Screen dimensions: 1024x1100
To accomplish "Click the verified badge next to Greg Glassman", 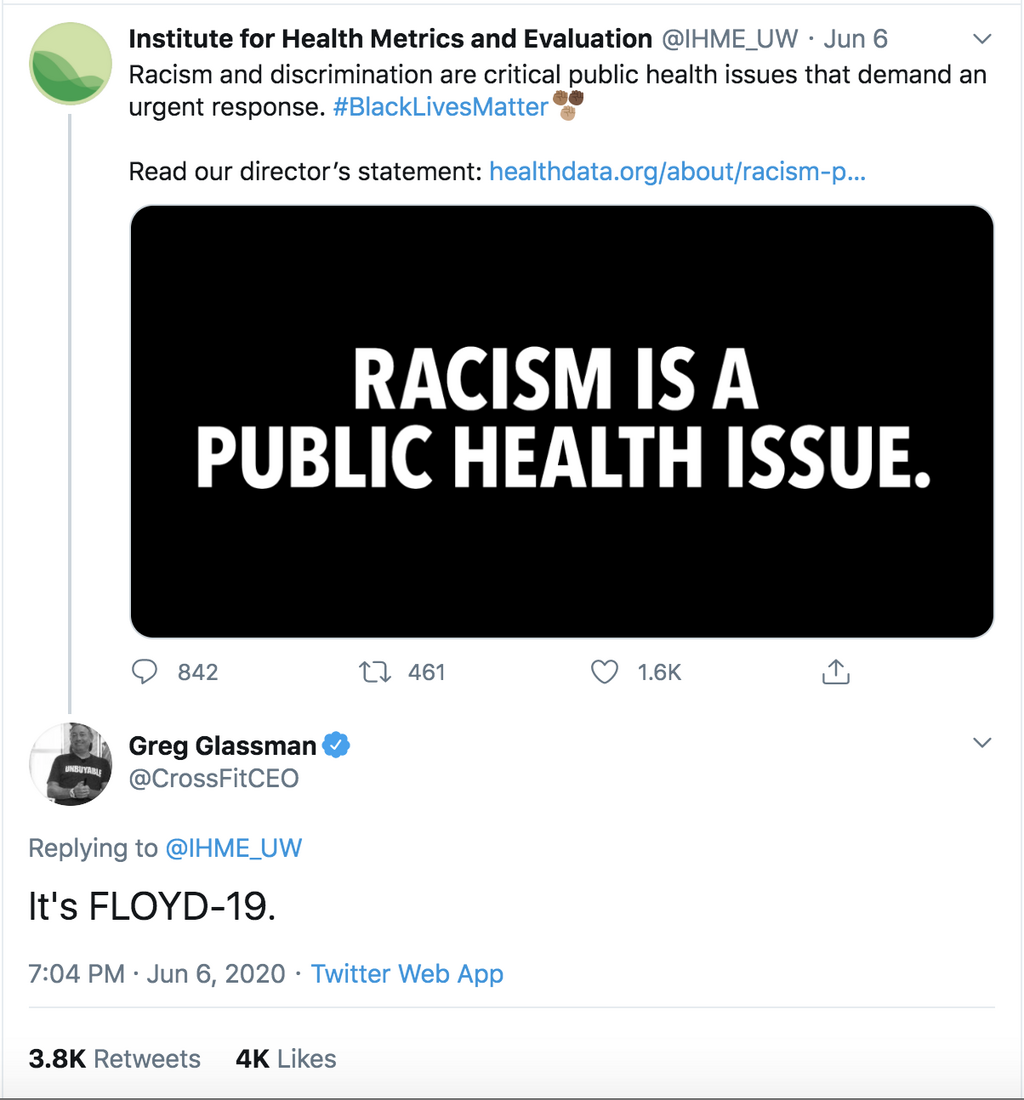I will pyautogui.click(x=336, y=744).
